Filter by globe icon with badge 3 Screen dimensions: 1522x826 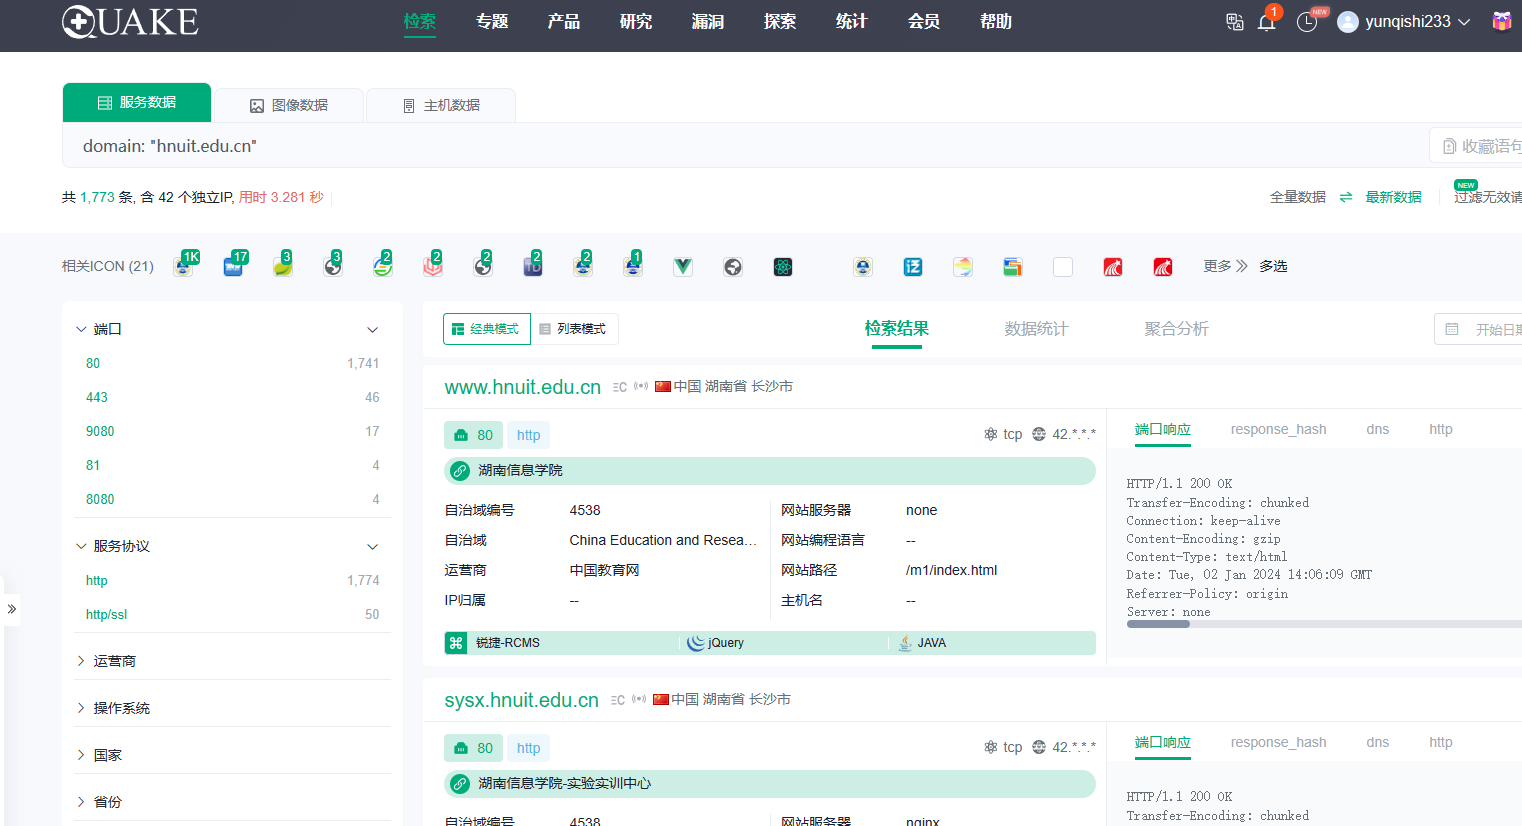(x=333, y=266)
